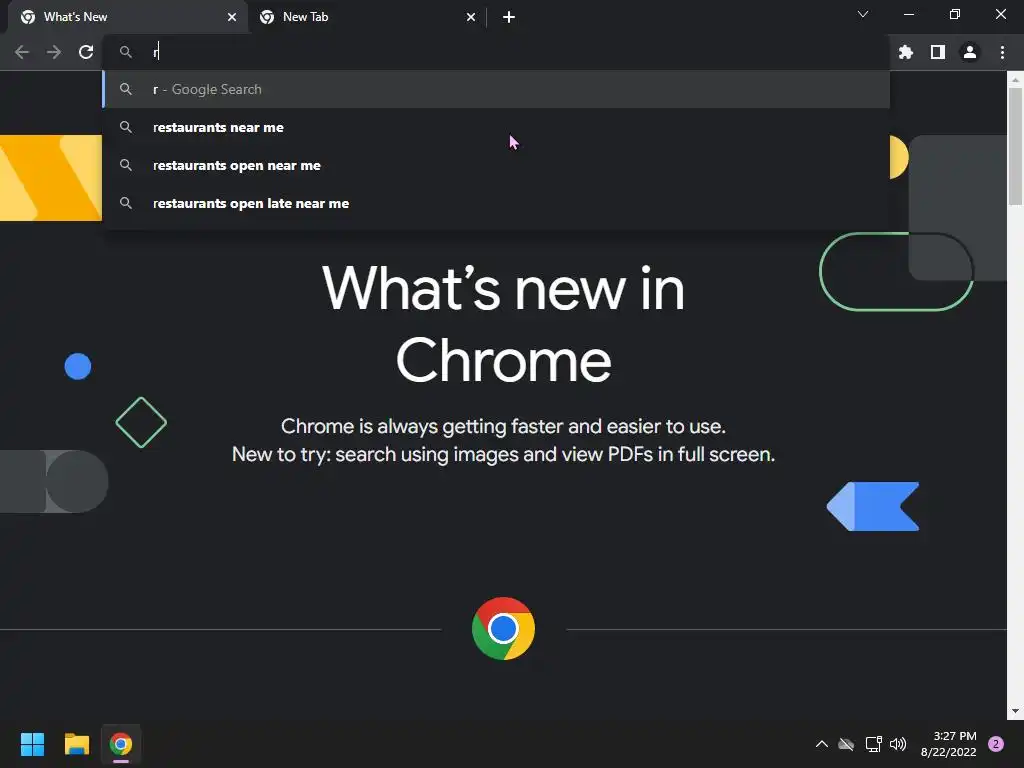Click the 'What's new in Chrome' heading
1024x768 pixels.
tap(503, 324)
